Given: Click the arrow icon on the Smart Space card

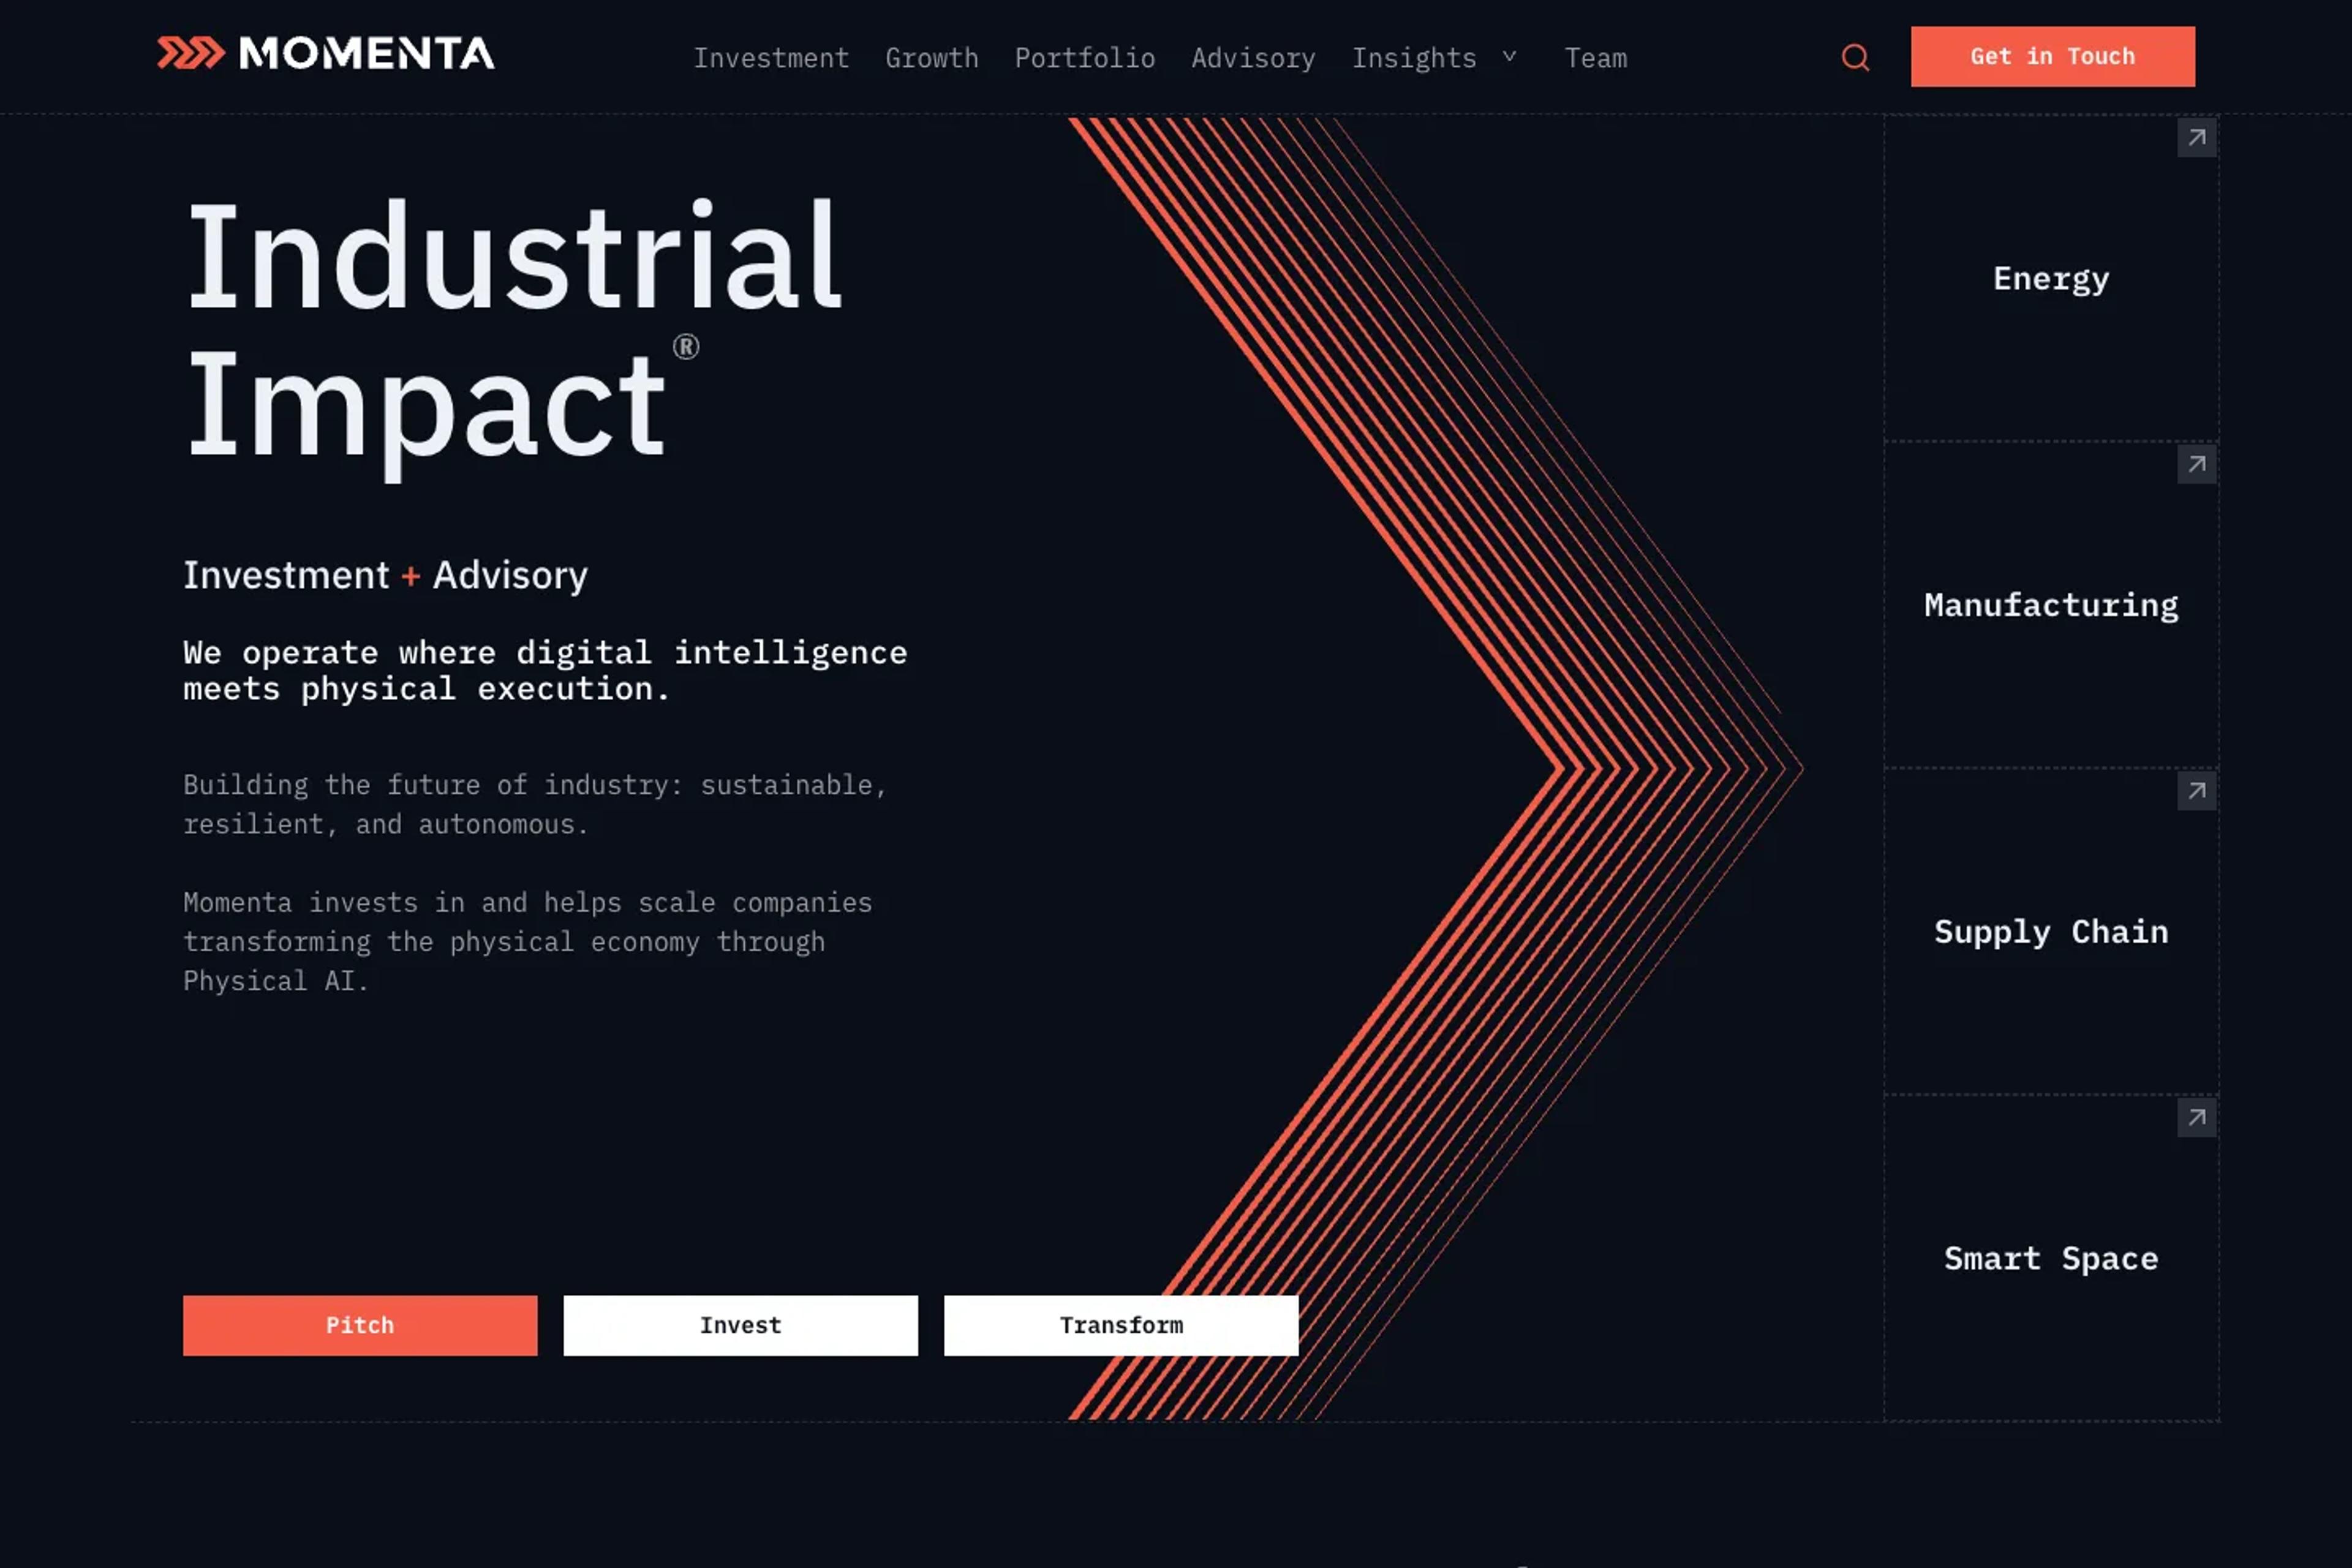Looking at the screenshot, I should click(2196, 1117).
